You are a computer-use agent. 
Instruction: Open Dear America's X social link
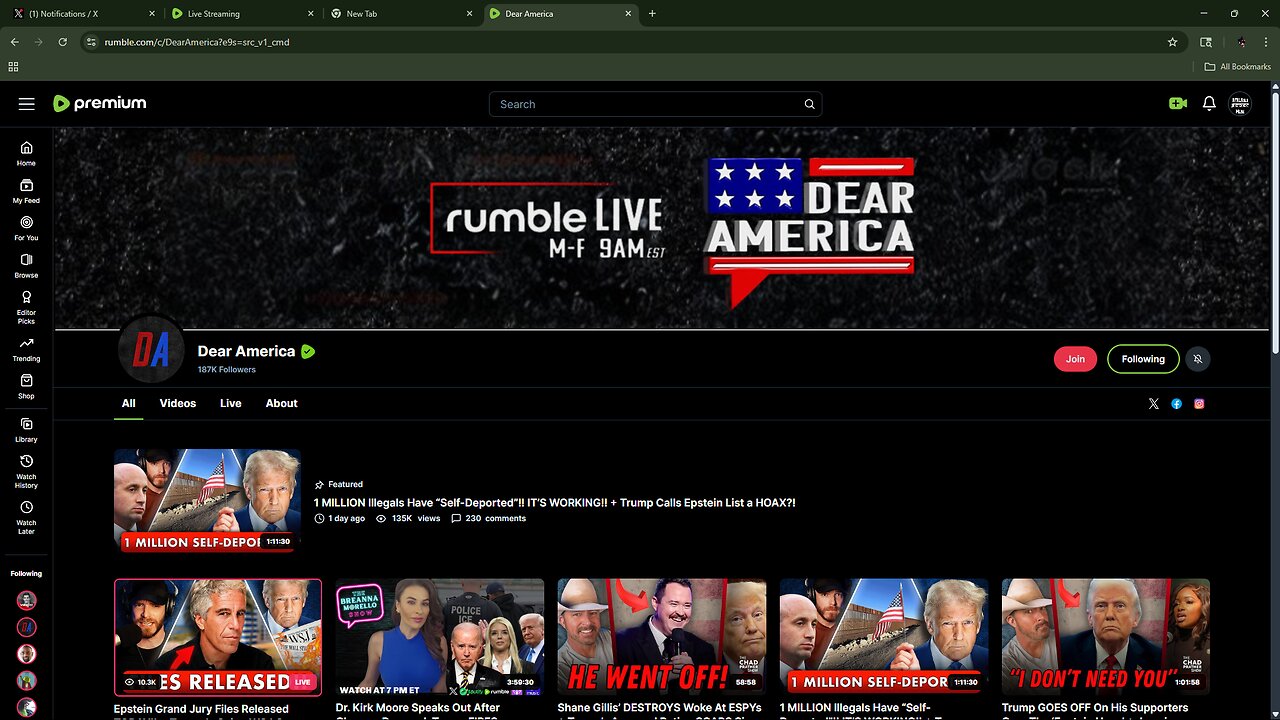click(x=1154, y=404)
